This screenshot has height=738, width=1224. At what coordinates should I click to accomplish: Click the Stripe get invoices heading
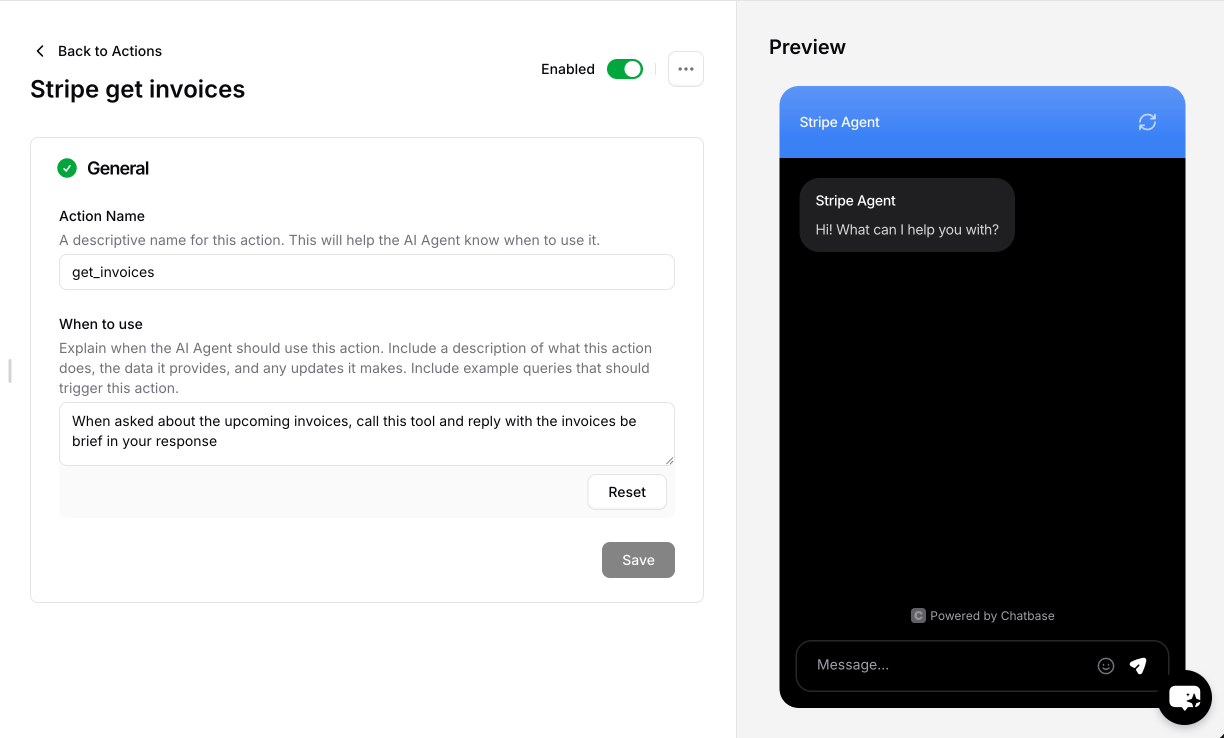tap(138, 89)
